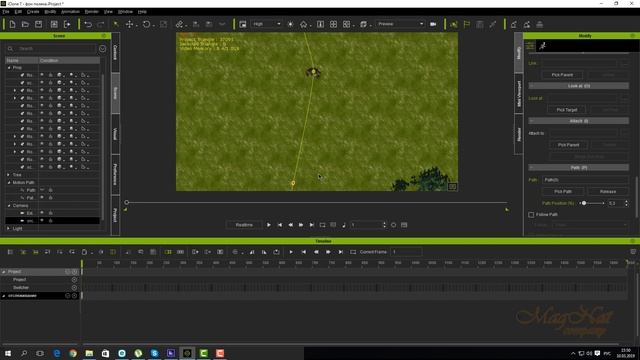Adjust the Path Position slider handle
This screenshot has height=360, width=640.
point(584,203)
